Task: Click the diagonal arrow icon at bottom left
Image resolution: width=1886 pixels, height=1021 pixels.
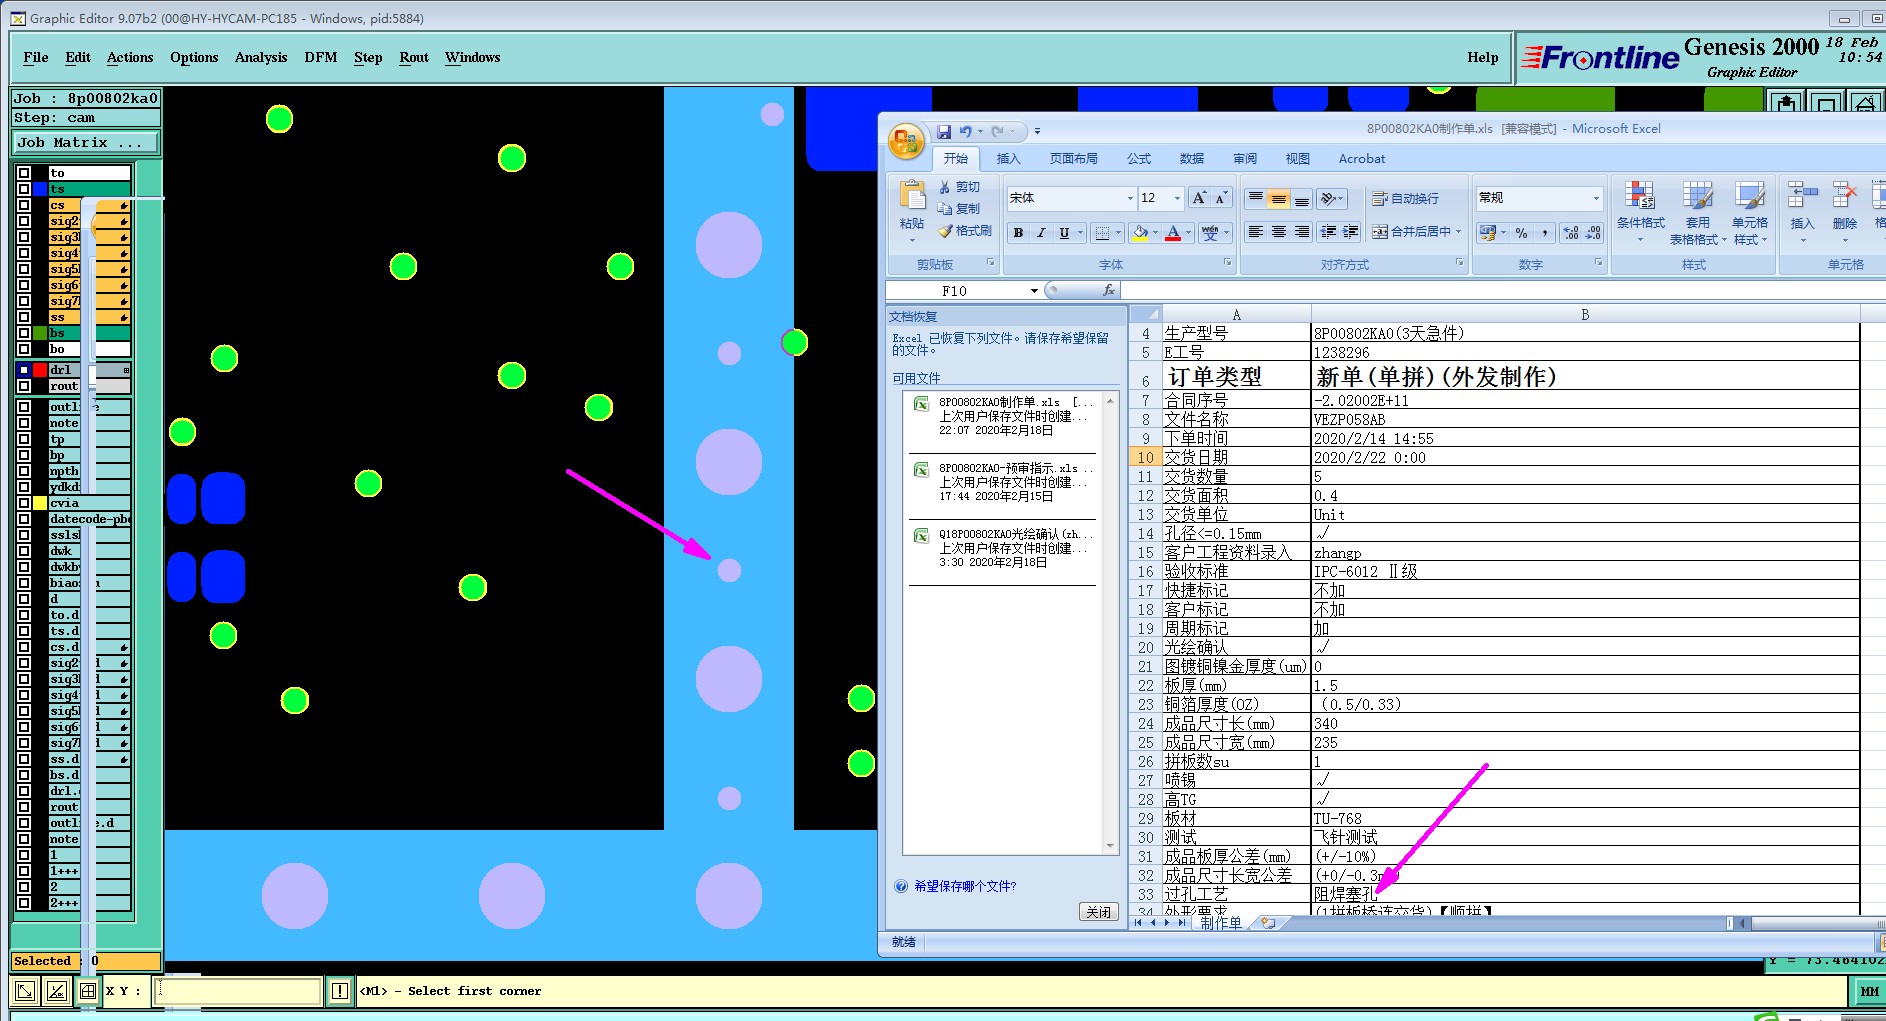Action: point(25,991)
